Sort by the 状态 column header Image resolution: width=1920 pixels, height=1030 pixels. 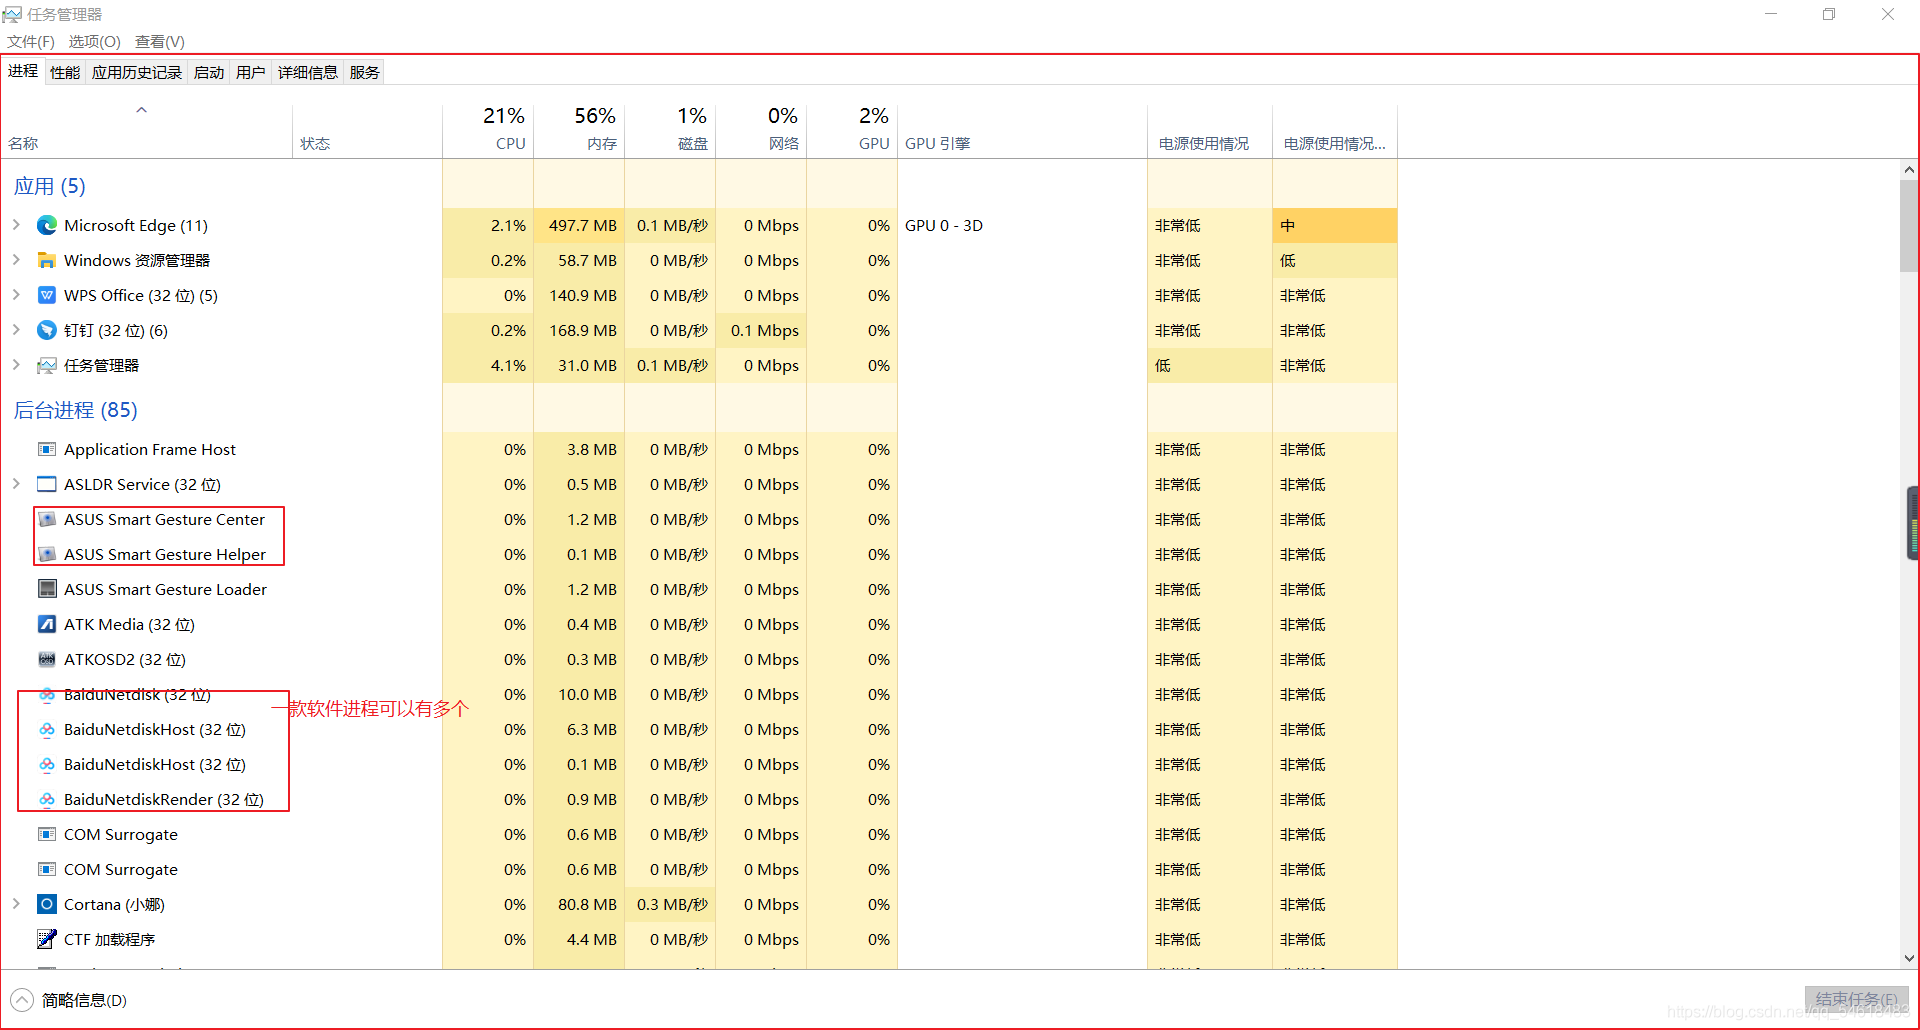tap(368, 131)
